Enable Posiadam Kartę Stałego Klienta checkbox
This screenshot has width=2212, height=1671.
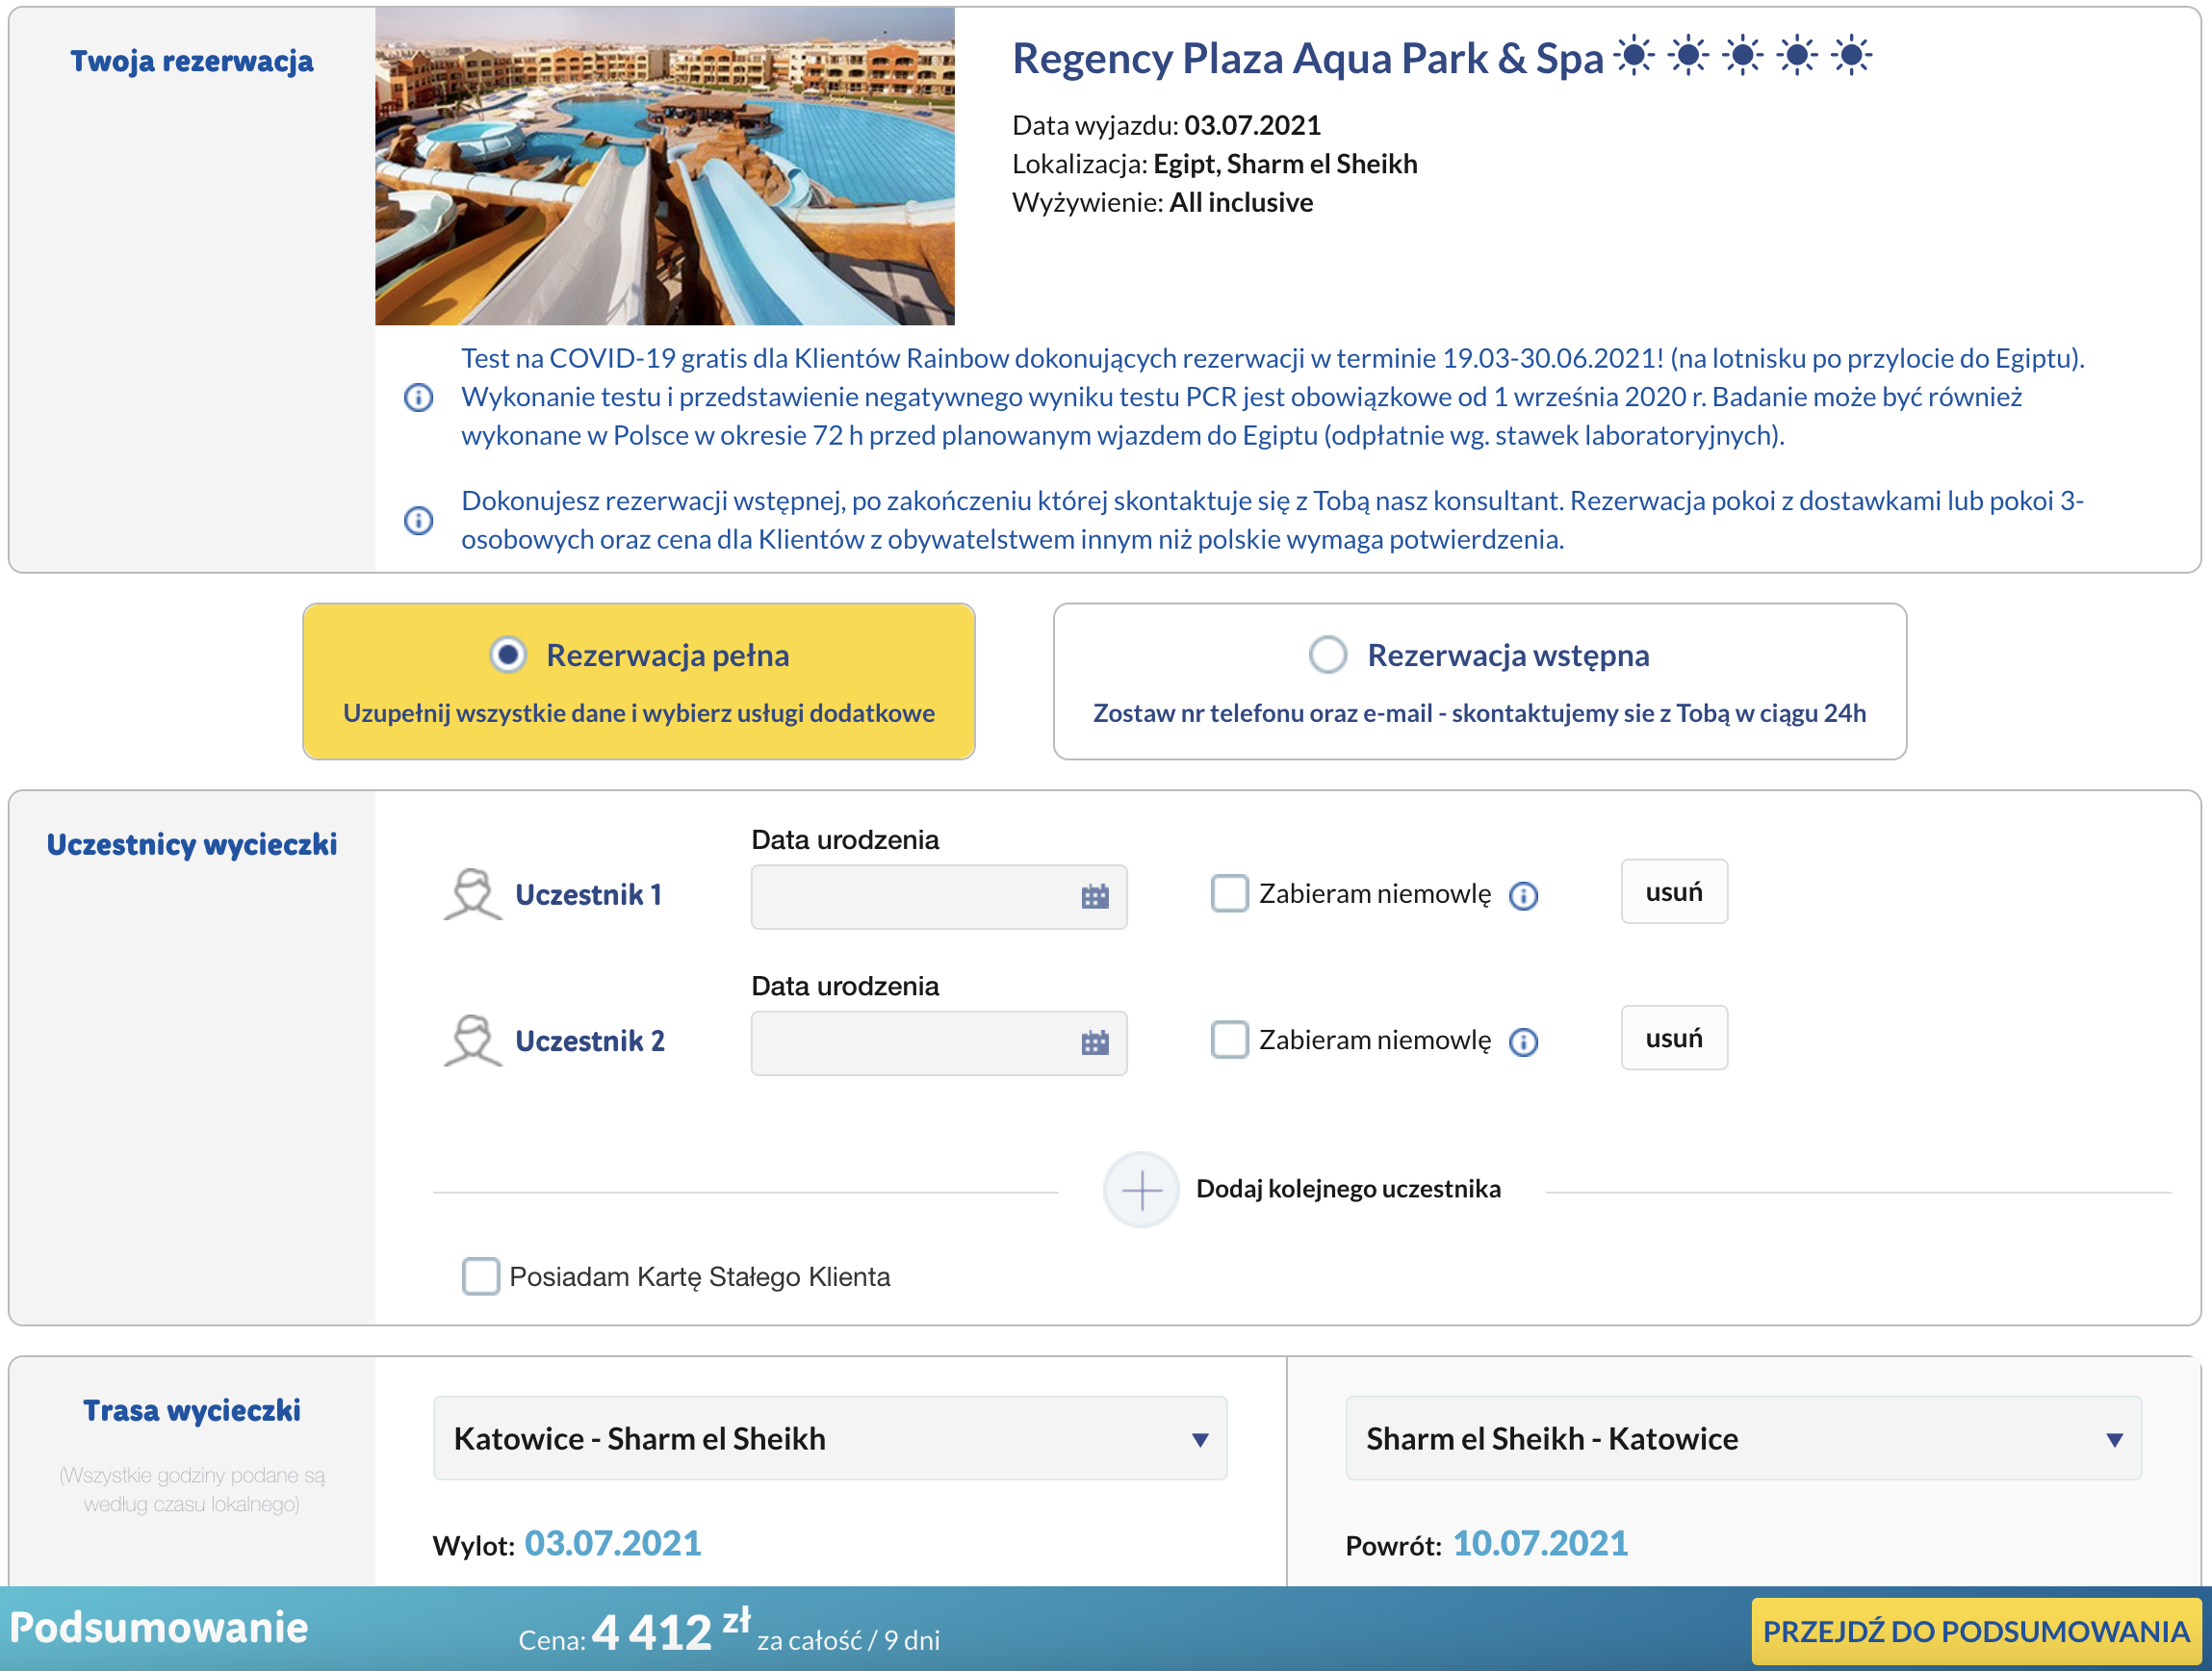480,1276
